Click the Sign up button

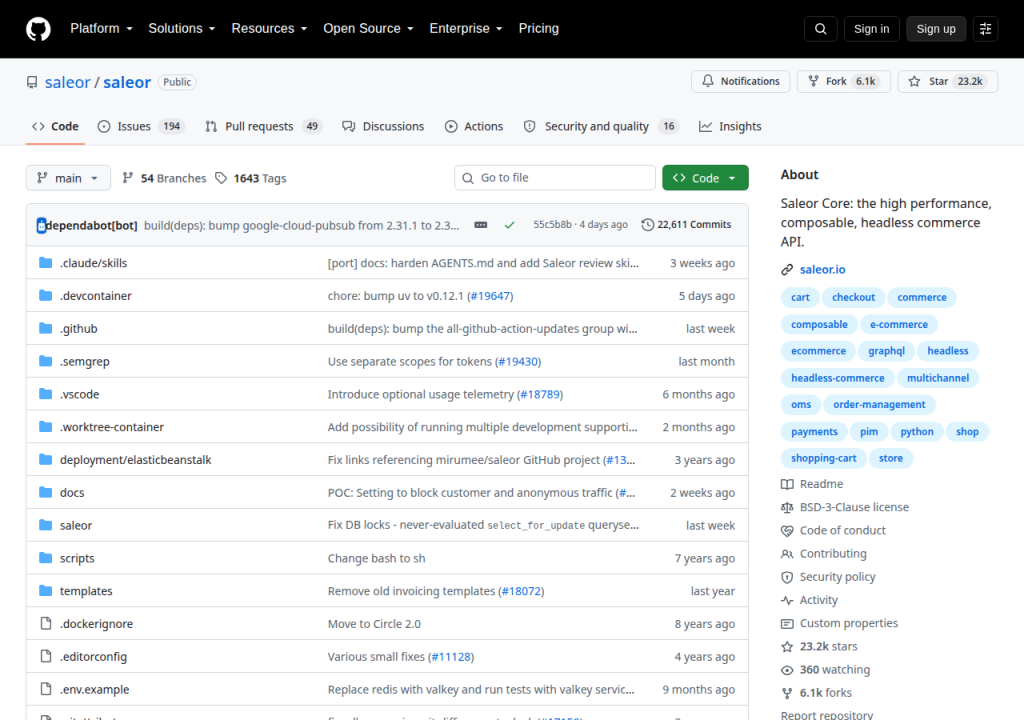point(935,29)
